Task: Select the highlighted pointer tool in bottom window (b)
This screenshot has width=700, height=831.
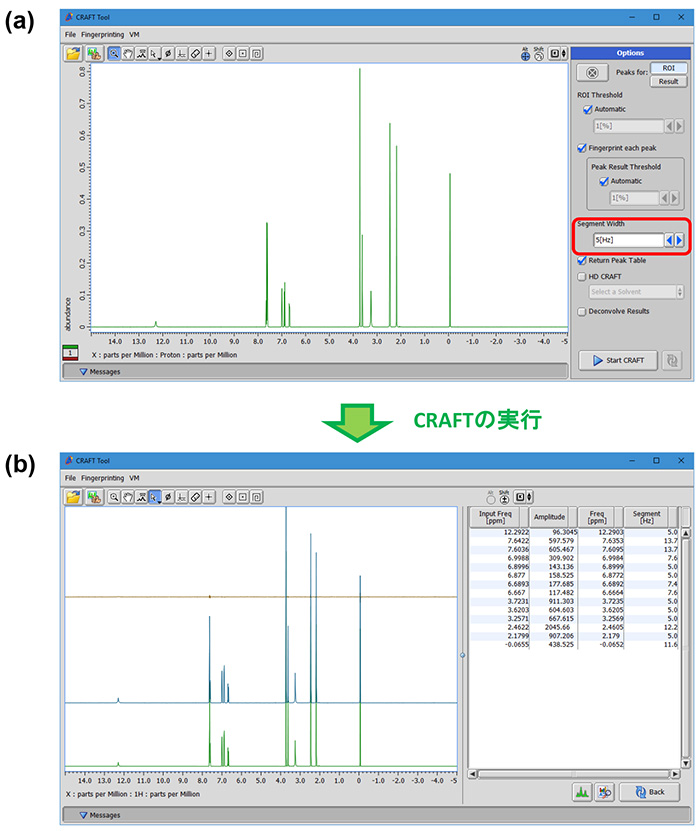Action: click(155, 497)
